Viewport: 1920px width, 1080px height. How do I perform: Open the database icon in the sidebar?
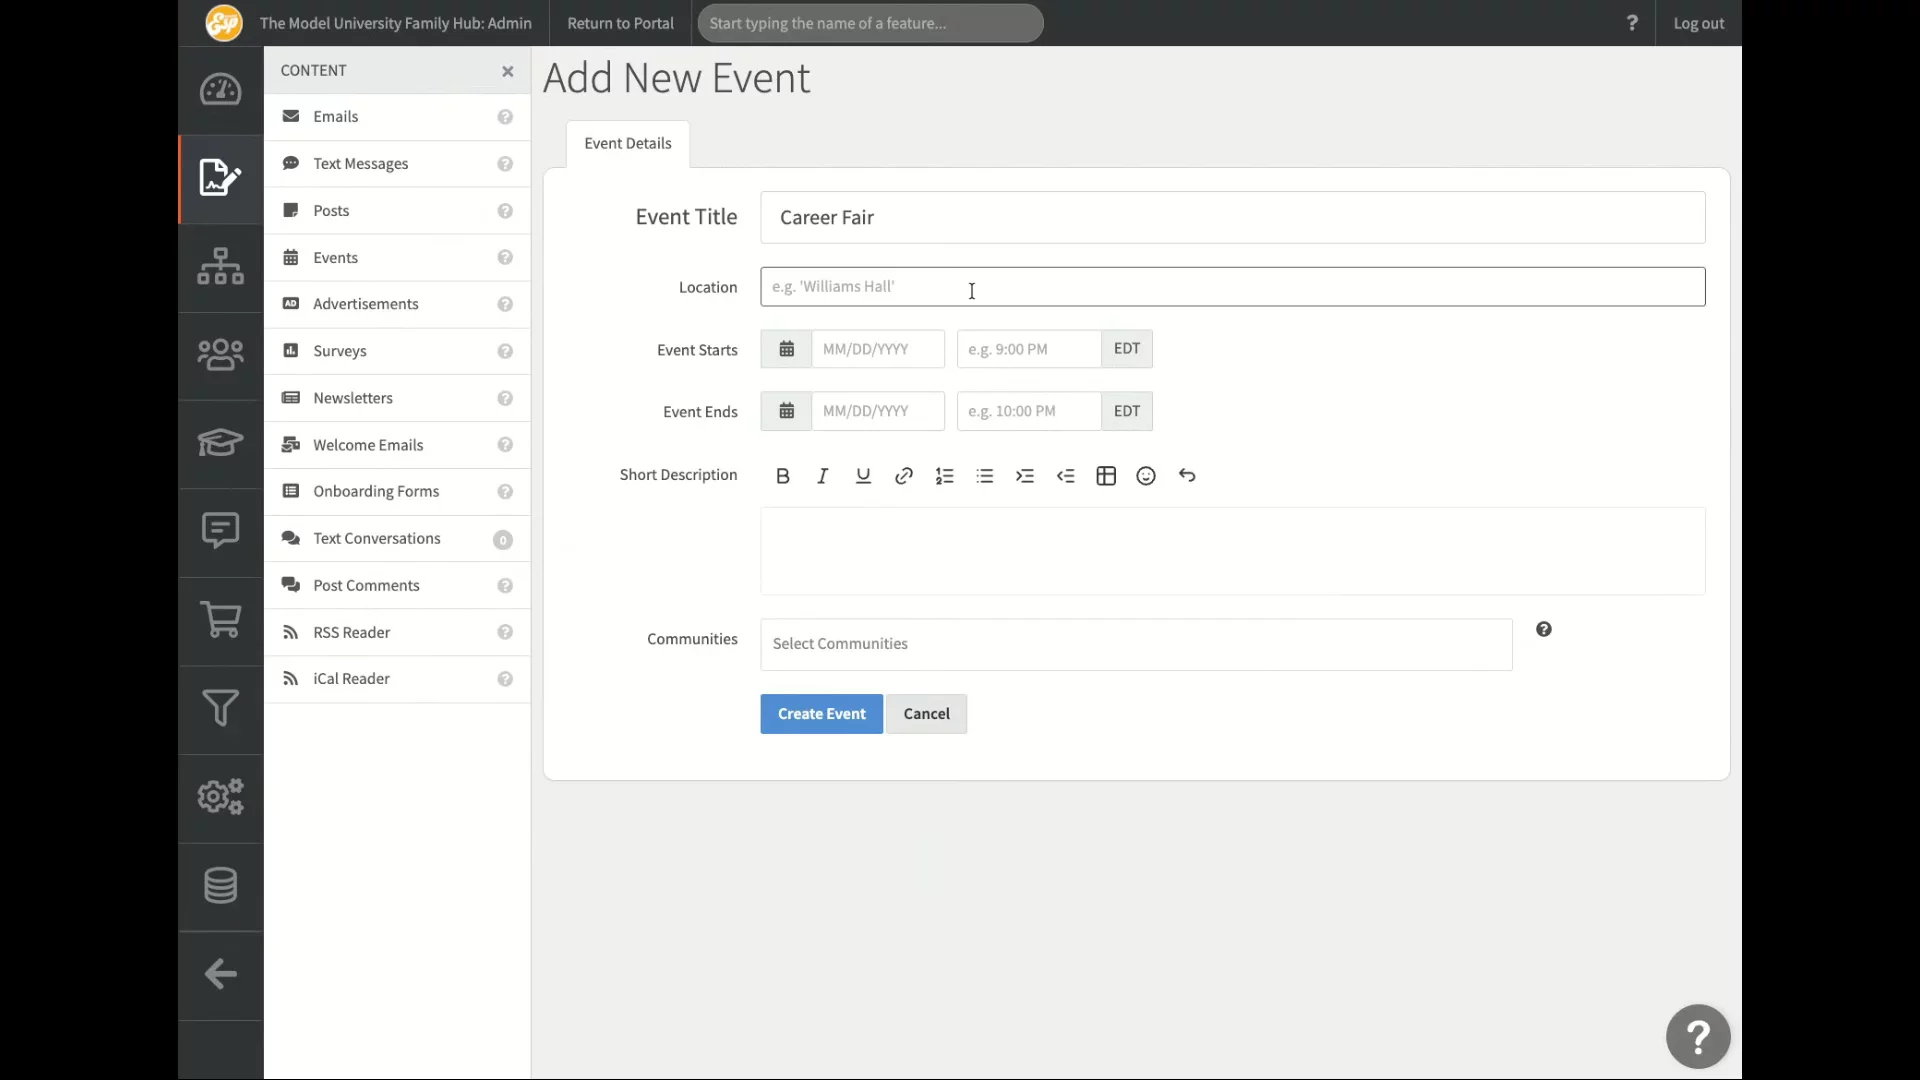tap(220, 885)
